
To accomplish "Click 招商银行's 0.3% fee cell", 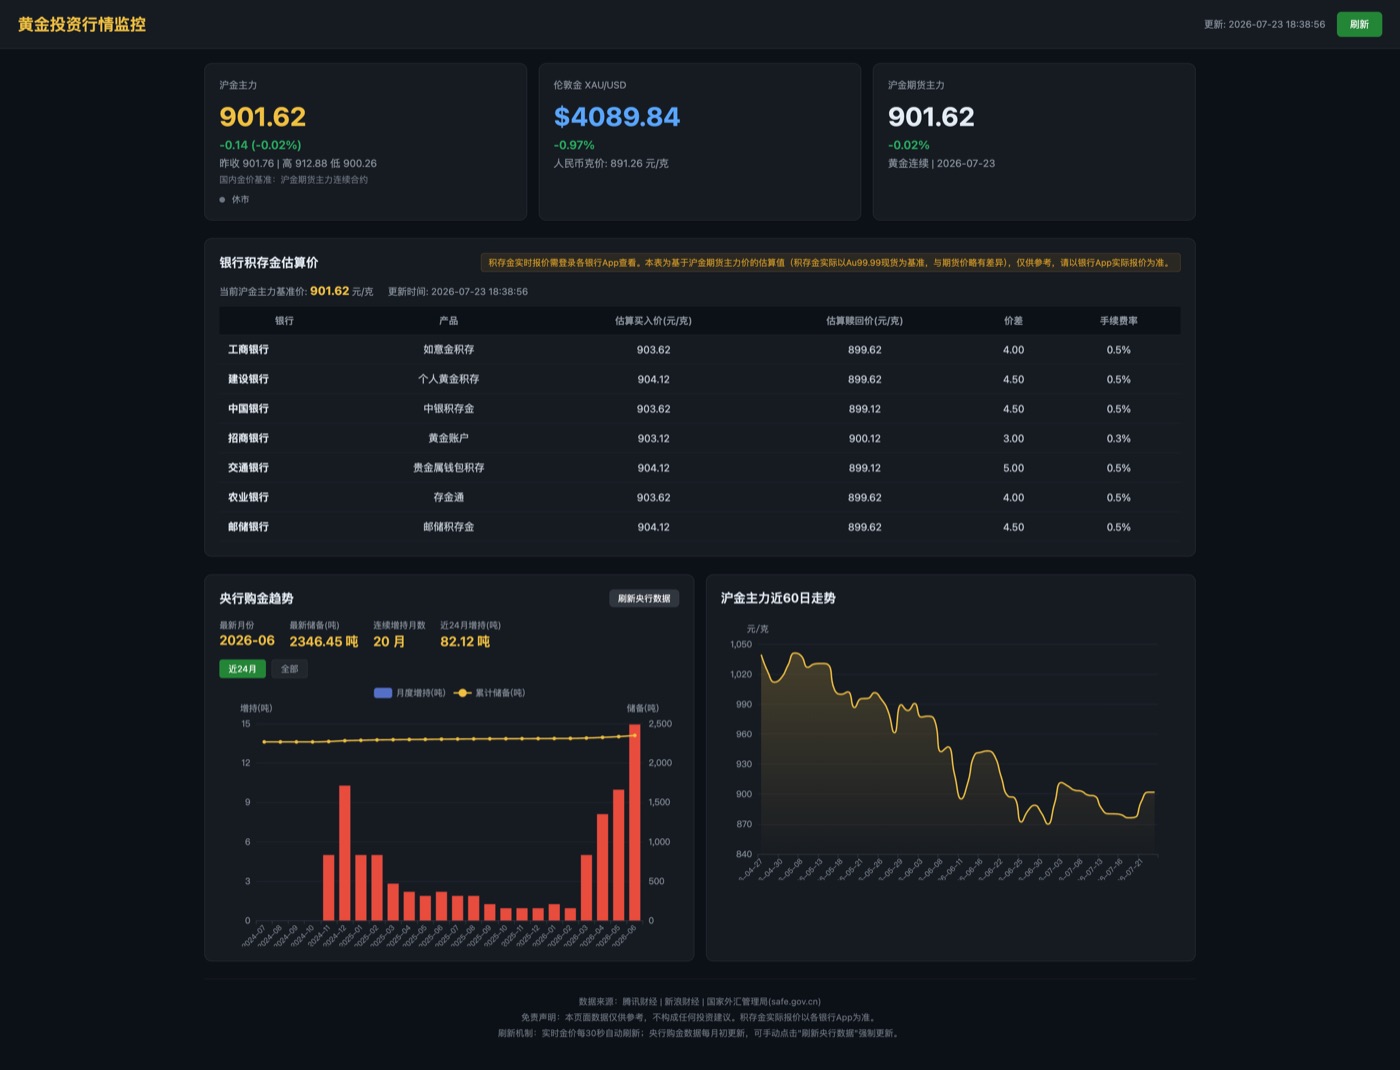I will pyautogui.click(x=1118, y=438).
